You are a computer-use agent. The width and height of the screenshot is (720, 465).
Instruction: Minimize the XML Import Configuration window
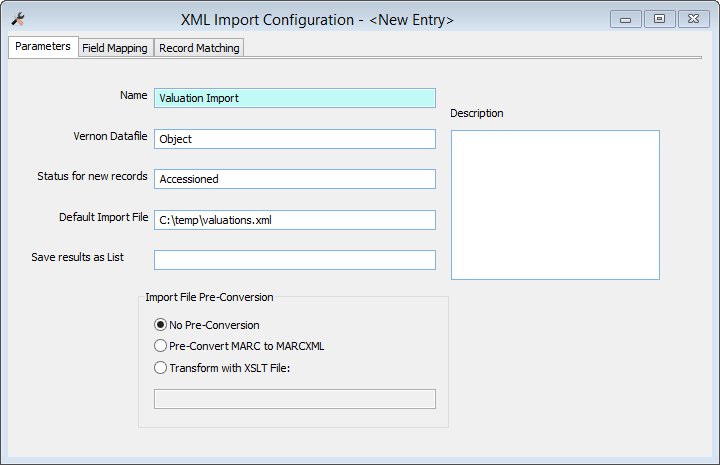tap(625, 19)
